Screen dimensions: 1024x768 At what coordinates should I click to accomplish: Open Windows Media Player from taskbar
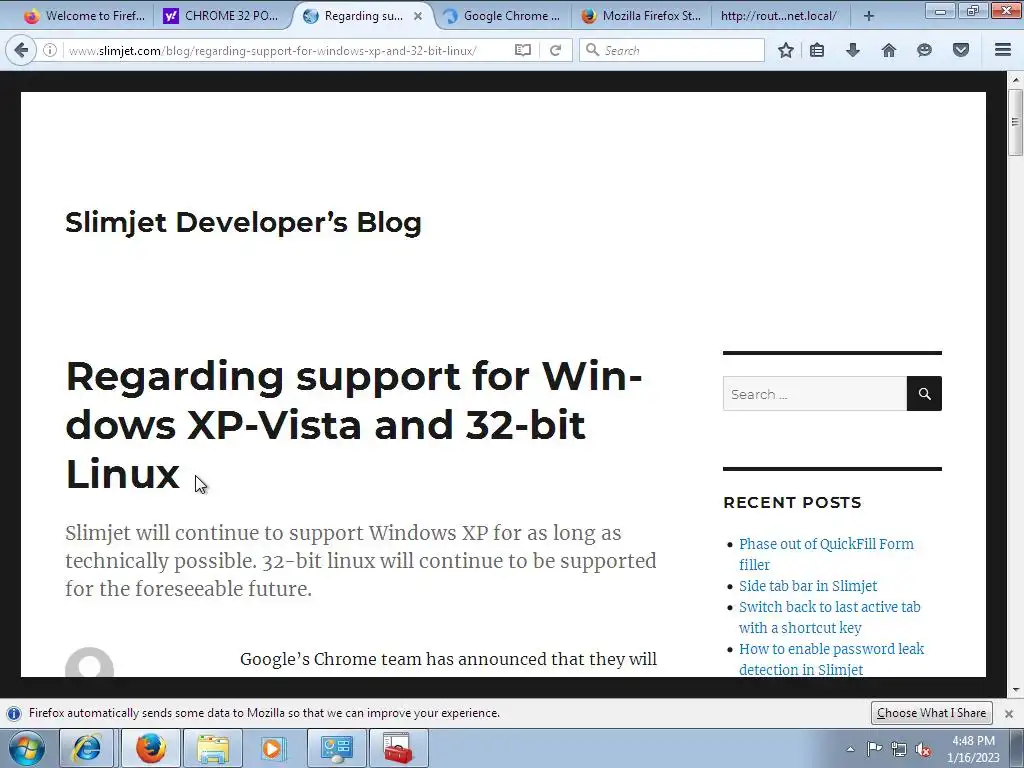(x=273, y=748)
